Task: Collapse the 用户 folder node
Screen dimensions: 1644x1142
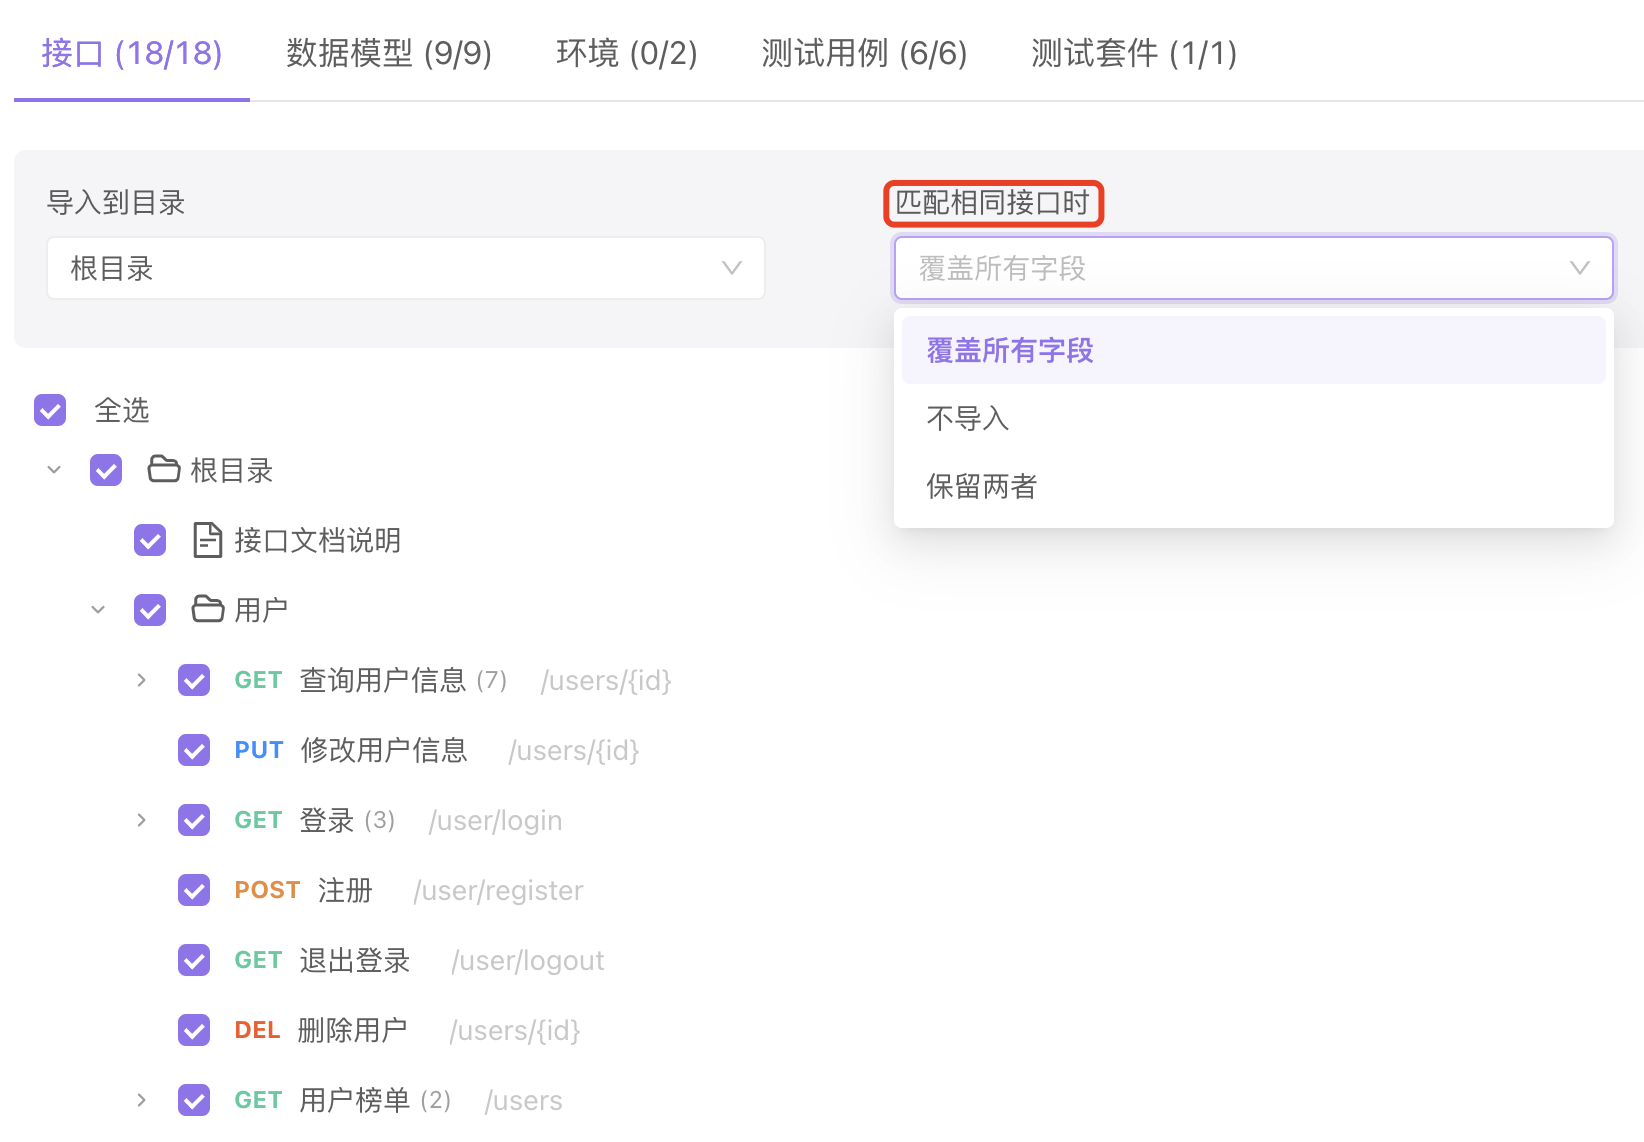Action: [98, 609]
